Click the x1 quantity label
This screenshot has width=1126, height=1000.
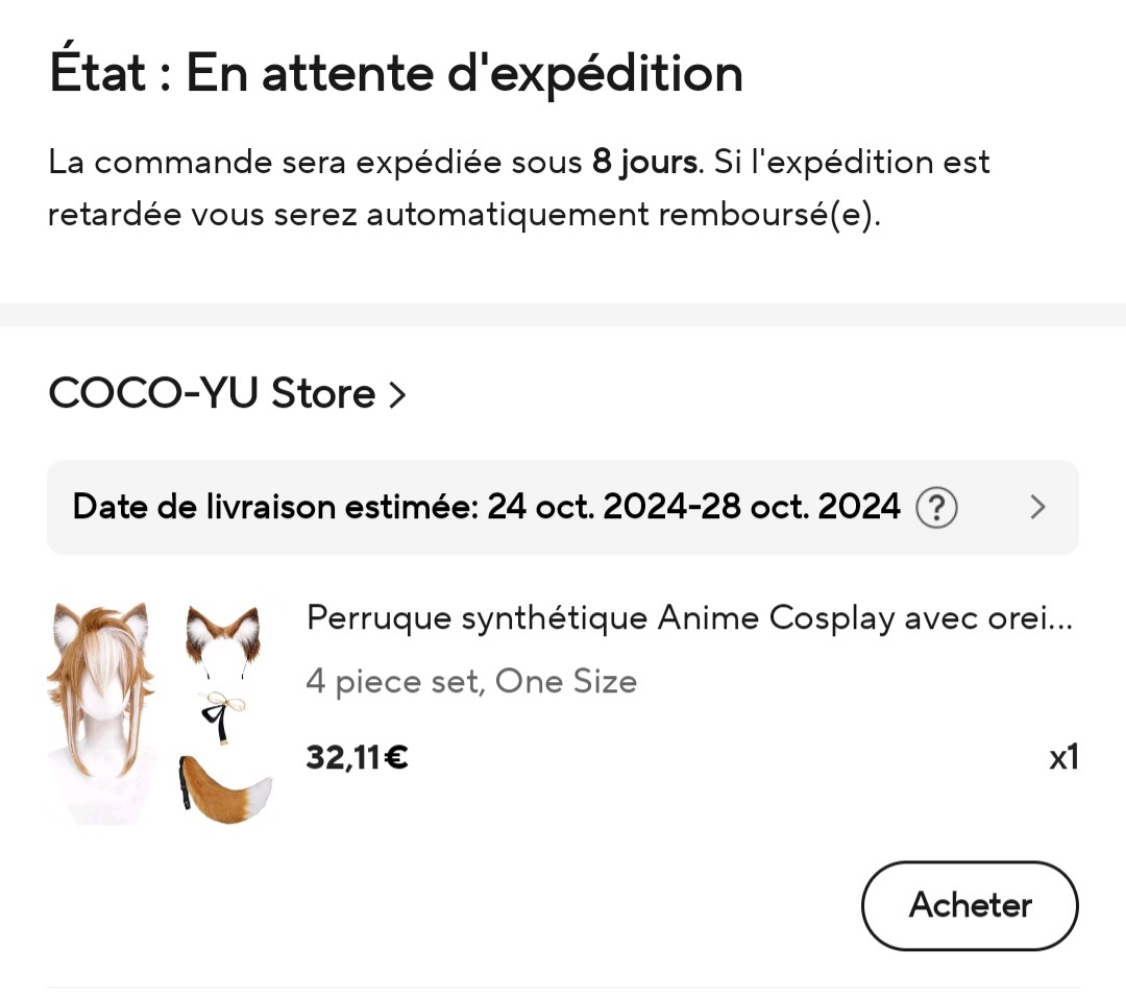click(1063, 758)
